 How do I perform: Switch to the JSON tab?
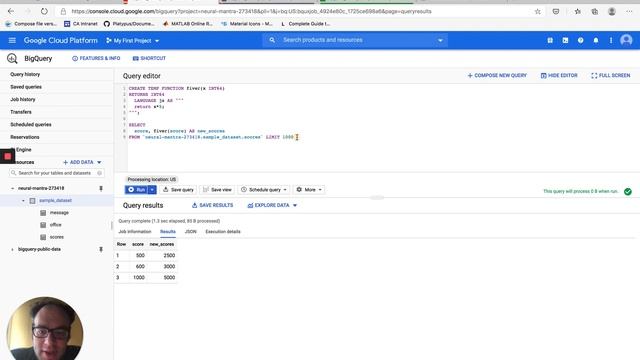[190, 231]
